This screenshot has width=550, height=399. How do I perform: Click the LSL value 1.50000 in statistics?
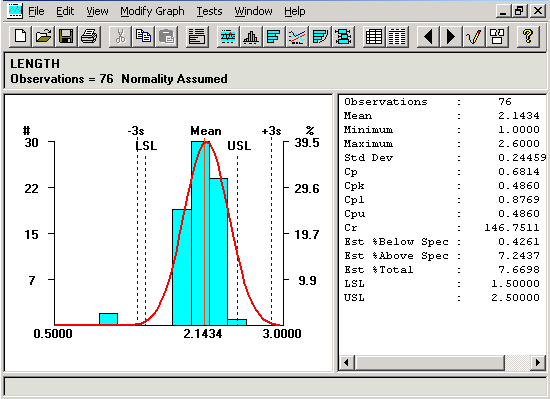pos(515,284)
